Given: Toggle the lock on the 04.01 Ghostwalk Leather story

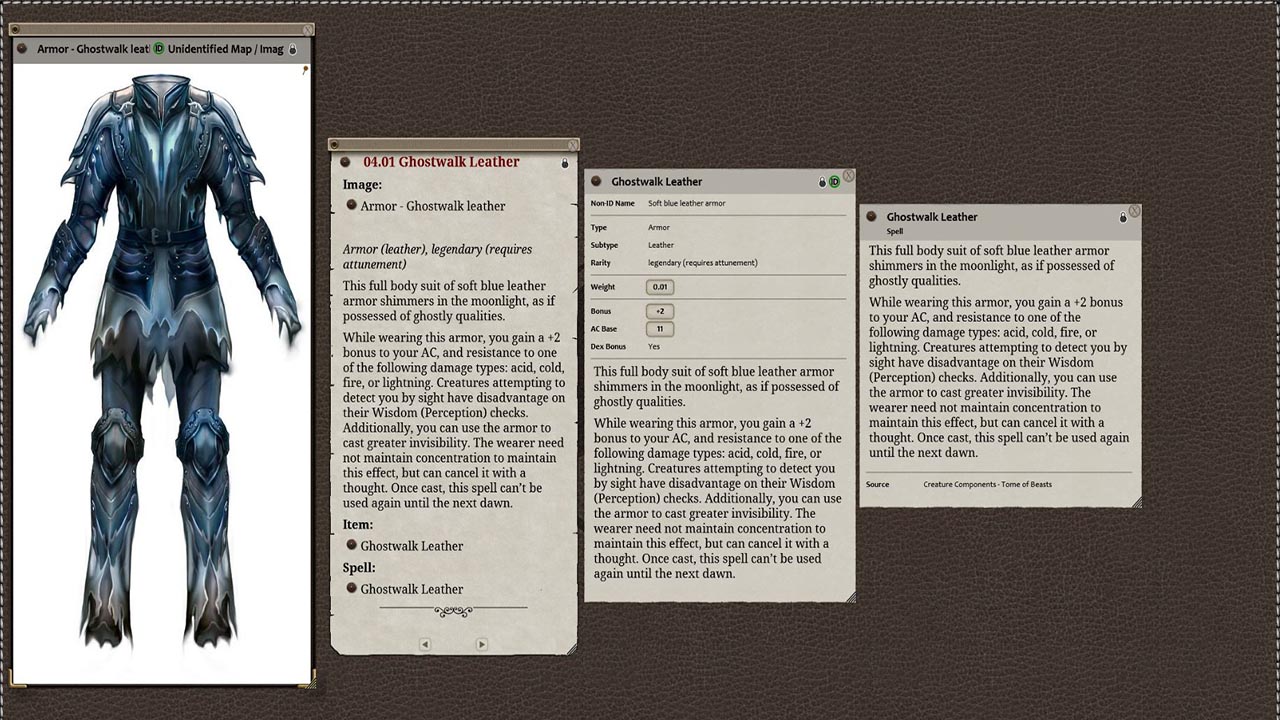Looking at the screenshot, I should tap(565, 162).
